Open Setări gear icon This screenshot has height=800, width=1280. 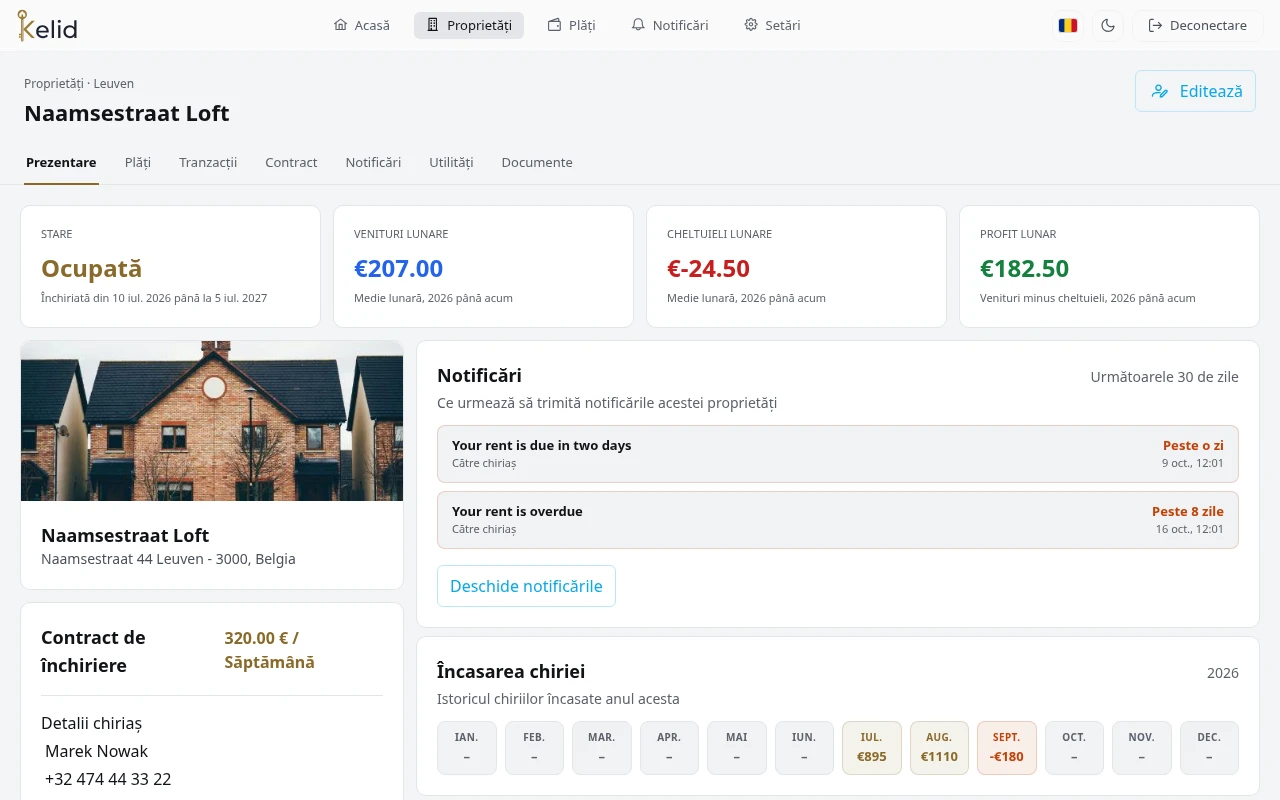[751, 25]
